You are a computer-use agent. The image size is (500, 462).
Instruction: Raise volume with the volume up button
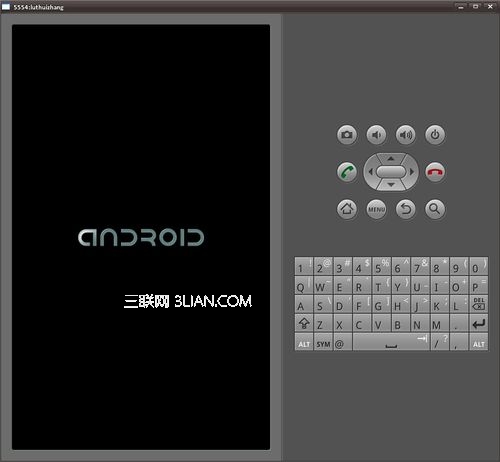coord(405,135)
